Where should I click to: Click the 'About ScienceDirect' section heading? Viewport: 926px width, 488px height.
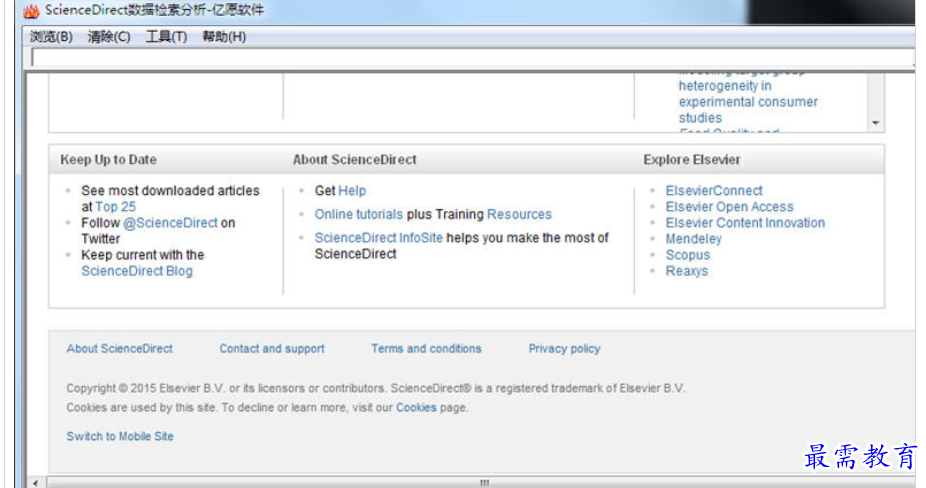(x=354, y=160)
